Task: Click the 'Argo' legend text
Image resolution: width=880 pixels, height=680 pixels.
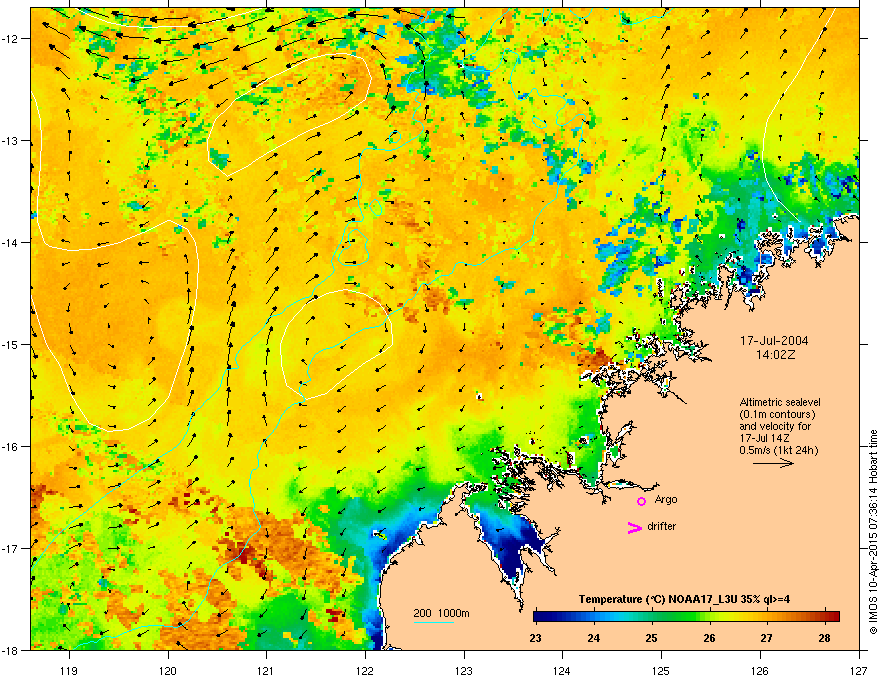Action: [x=666, y=499]
